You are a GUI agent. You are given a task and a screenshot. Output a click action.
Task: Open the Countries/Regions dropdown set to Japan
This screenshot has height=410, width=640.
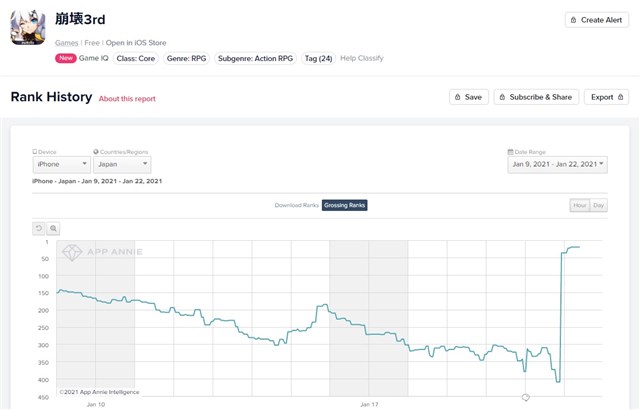[x=122, y=164]
